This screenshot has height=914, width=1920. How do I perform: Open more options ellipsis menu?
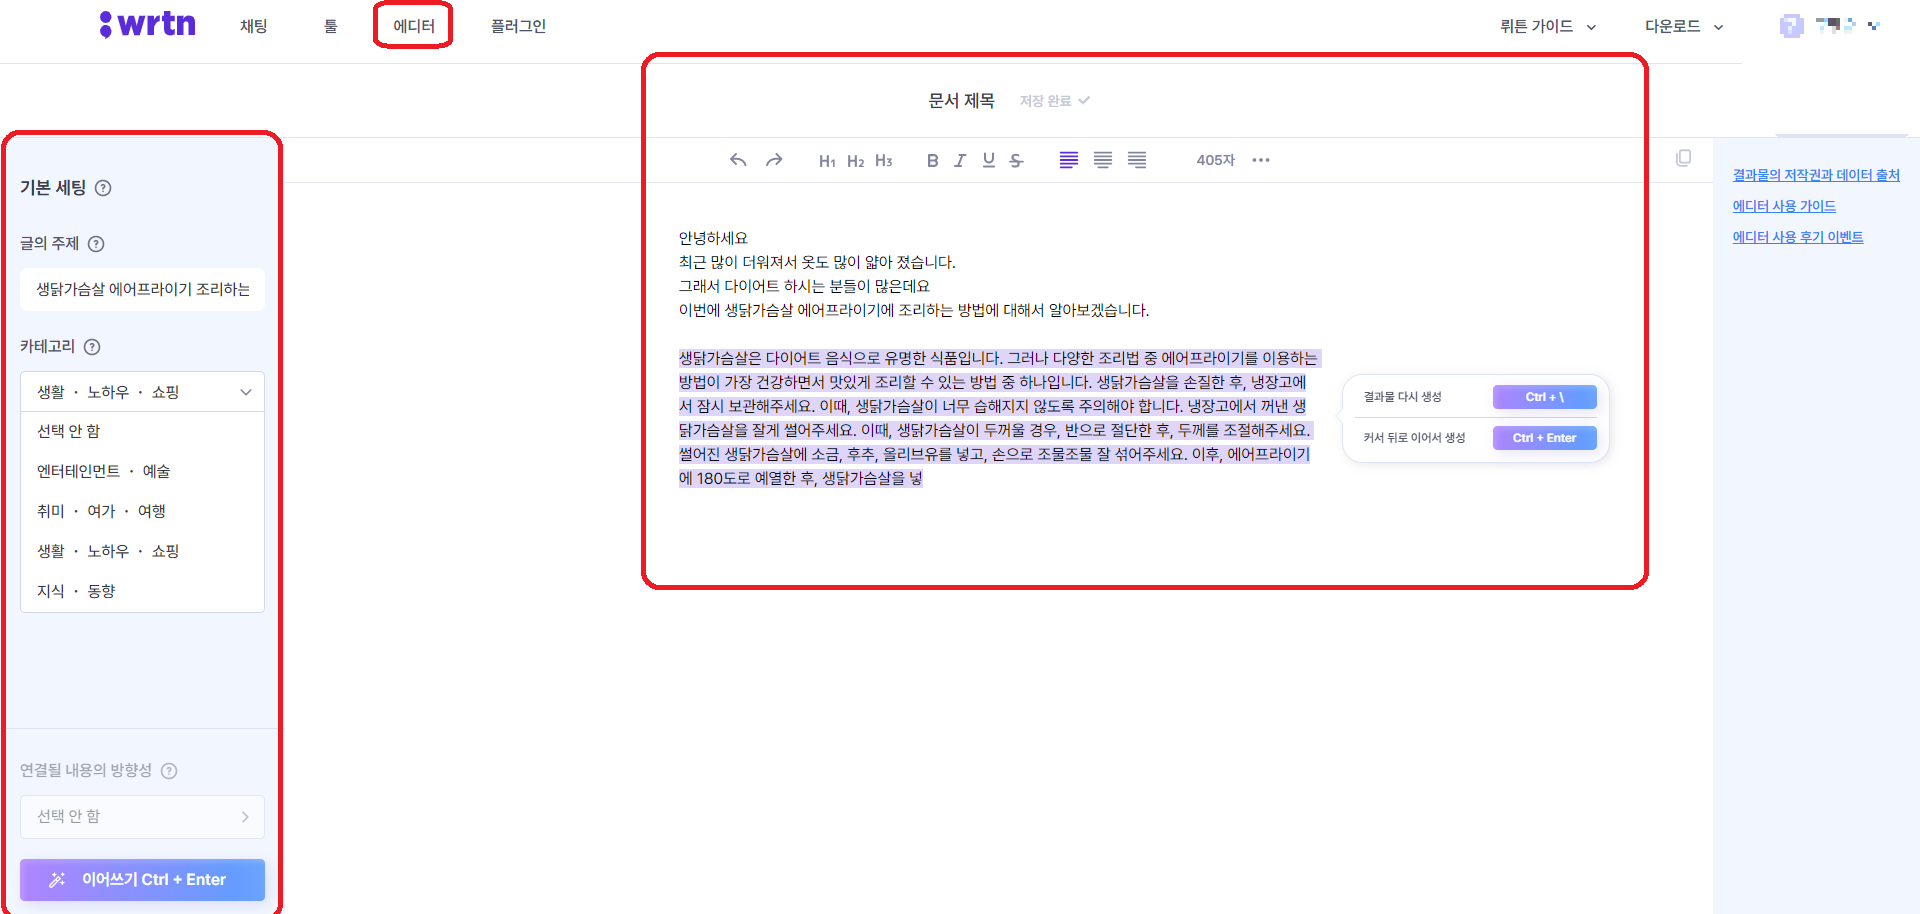point(1261,160)
